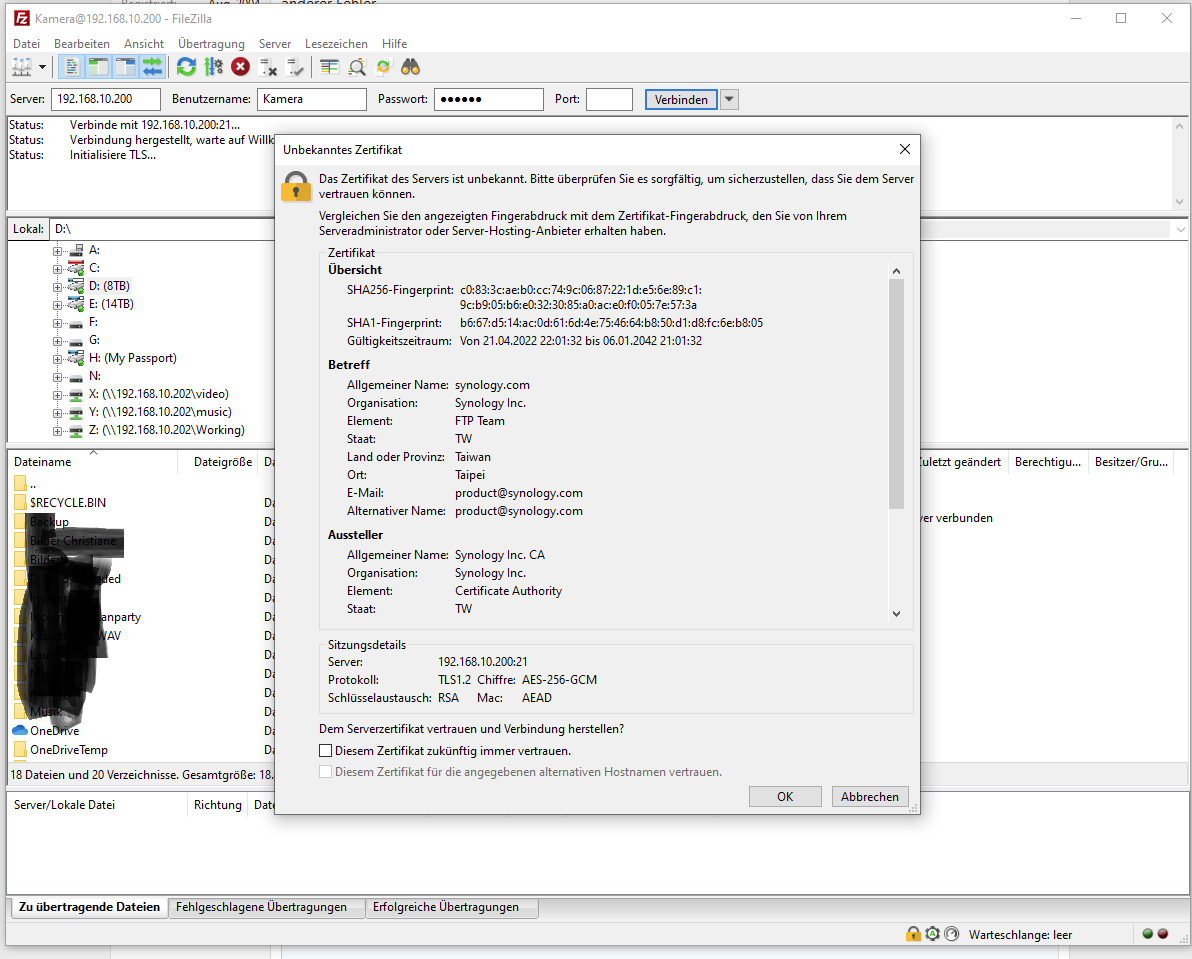The width and height of the screenshot is (1192, 959).
Task: Click the Server address input field
Action: pos(106,99)
